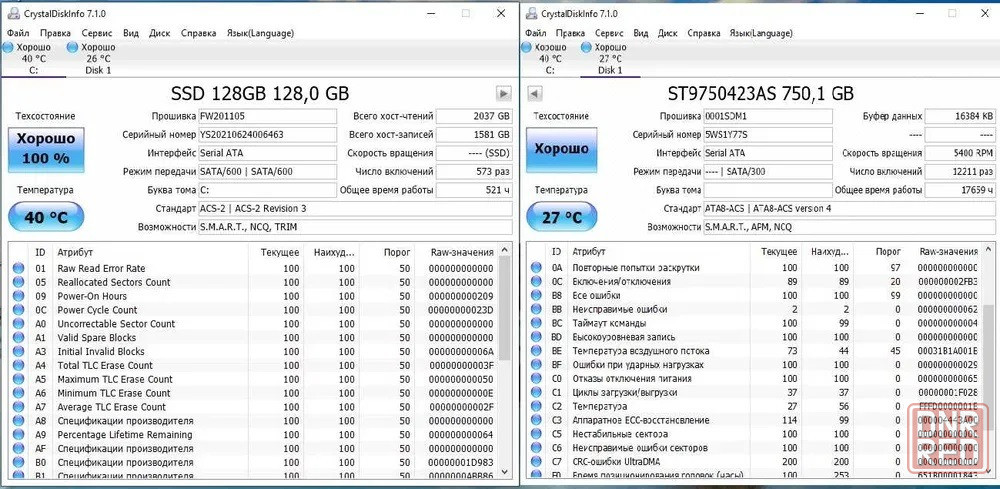Click status icon of Valid Spare Blocks
The image size is (1000, 489).
(x=18, y=338)
